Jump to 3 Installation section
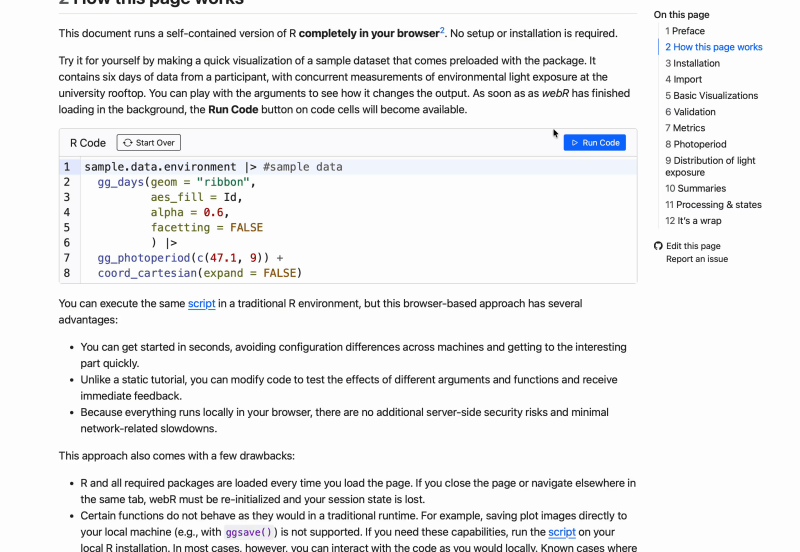 click(692, 63)
